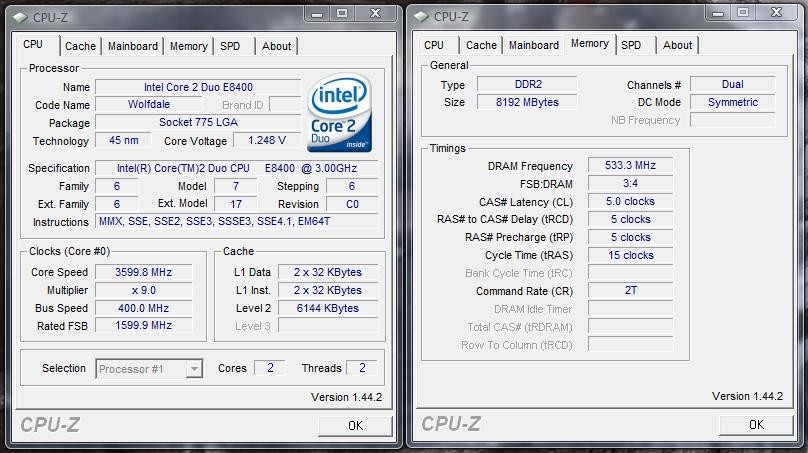Viewport: 808px width, 453px height.
Task: Click the Model value '7'
Action: [236, 186]
